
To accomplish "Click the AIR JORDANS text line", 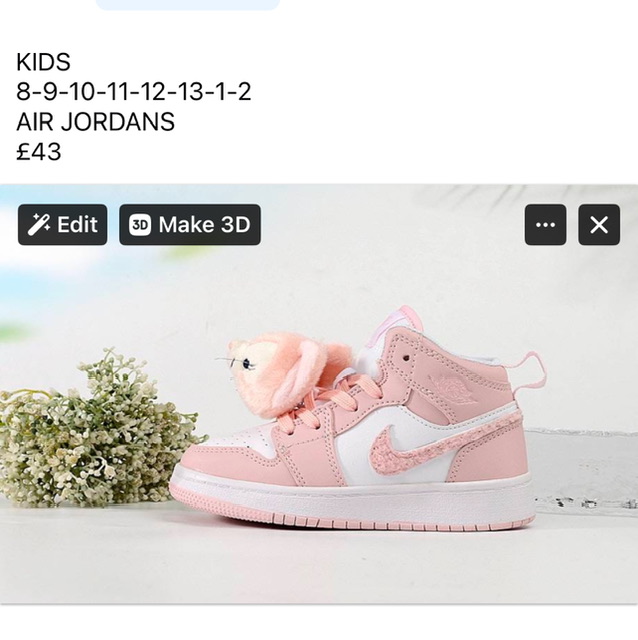I will pos(96,122).
